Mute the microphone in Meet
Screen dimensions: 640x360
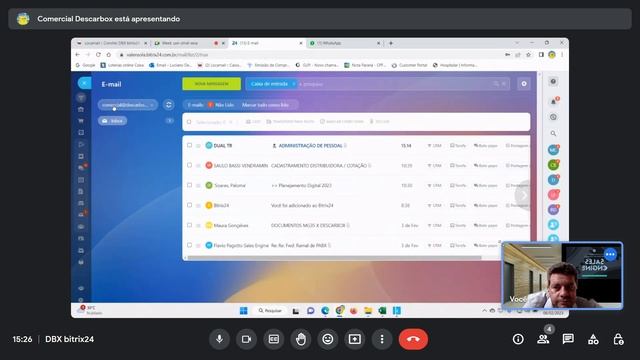pyautogui.click(x=219, y=339)
